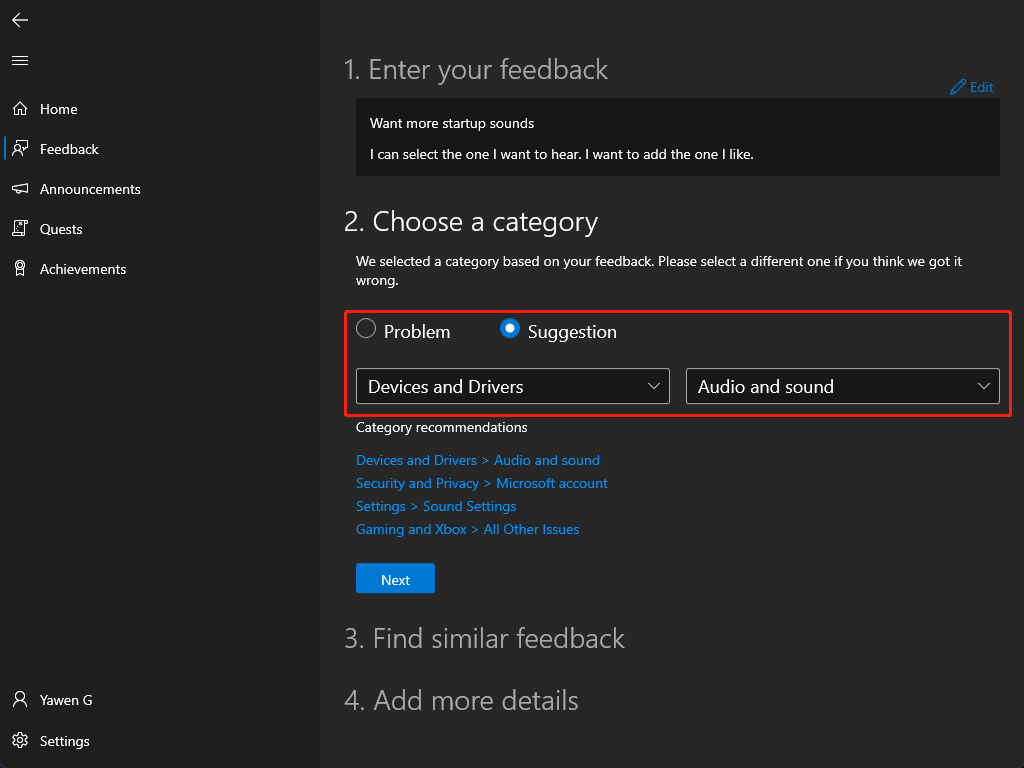Expand the Devices and Drivers dropdown

click(512, 387)
